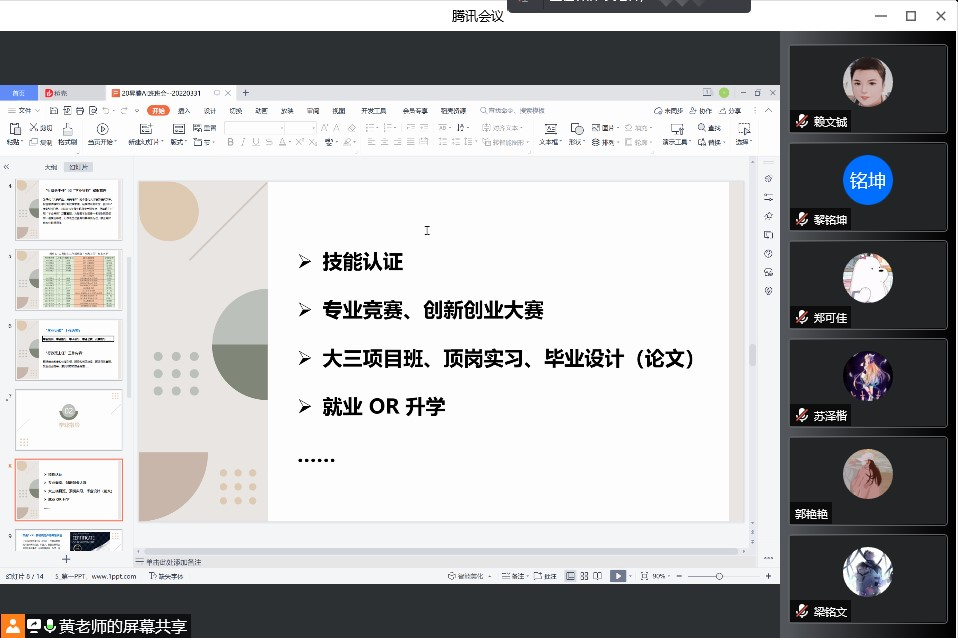Open the Shapes (形状) tool
The height and width of the screenshot is (638, 958).
click(x=578, y=129)
